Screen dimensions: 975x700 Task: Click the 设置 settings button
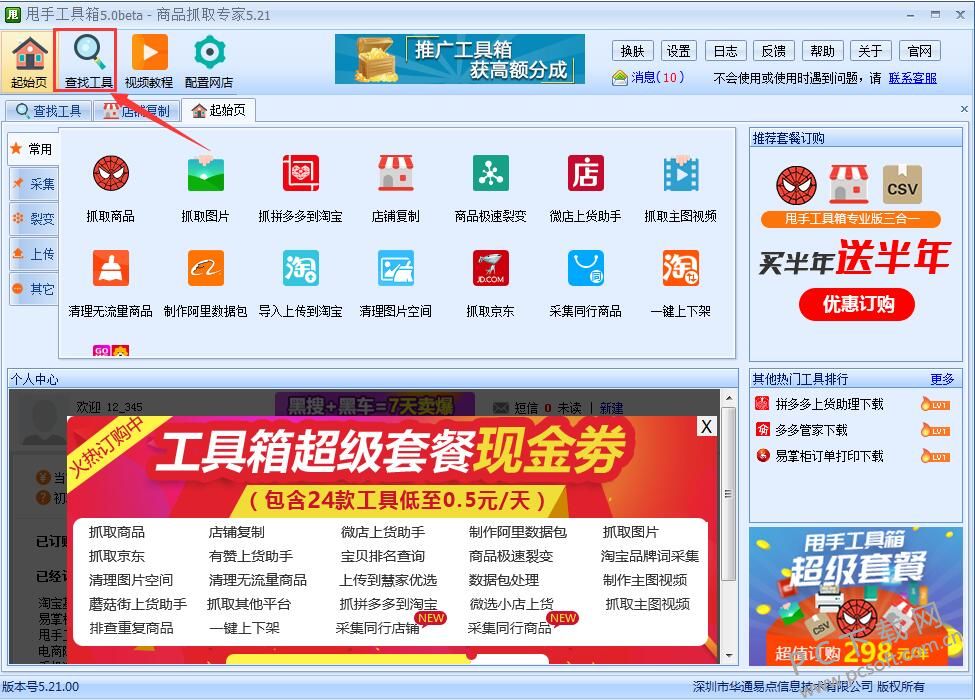click(x=678, y=51)
